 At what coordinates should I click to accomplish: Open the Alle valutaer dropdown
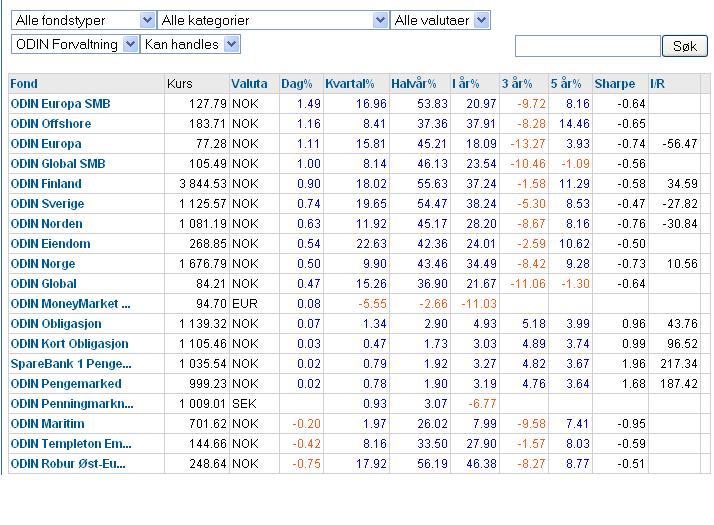coord(440,20)
